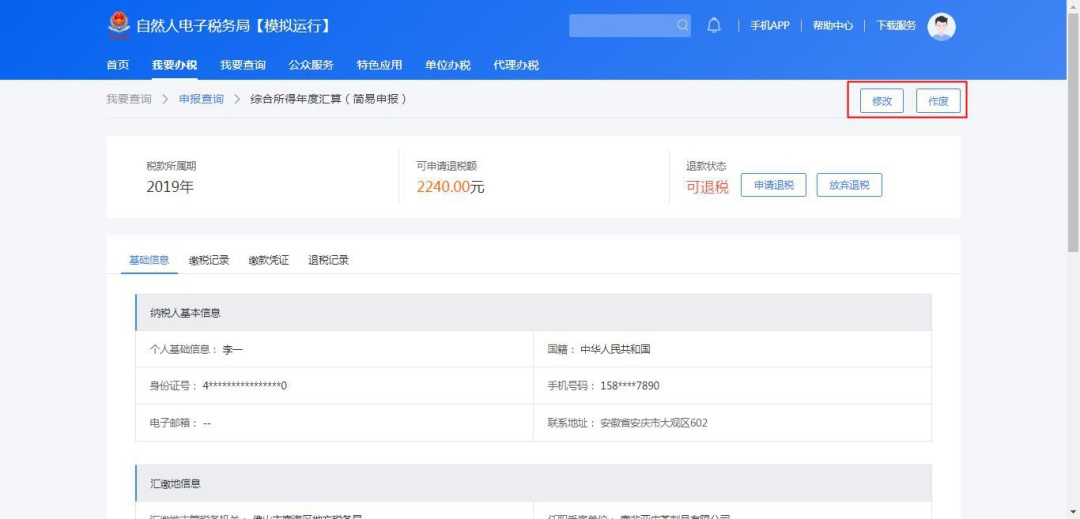Open 特色应用 navigation menu
The height and width of the screenshot is (519, 1080).
379,65
